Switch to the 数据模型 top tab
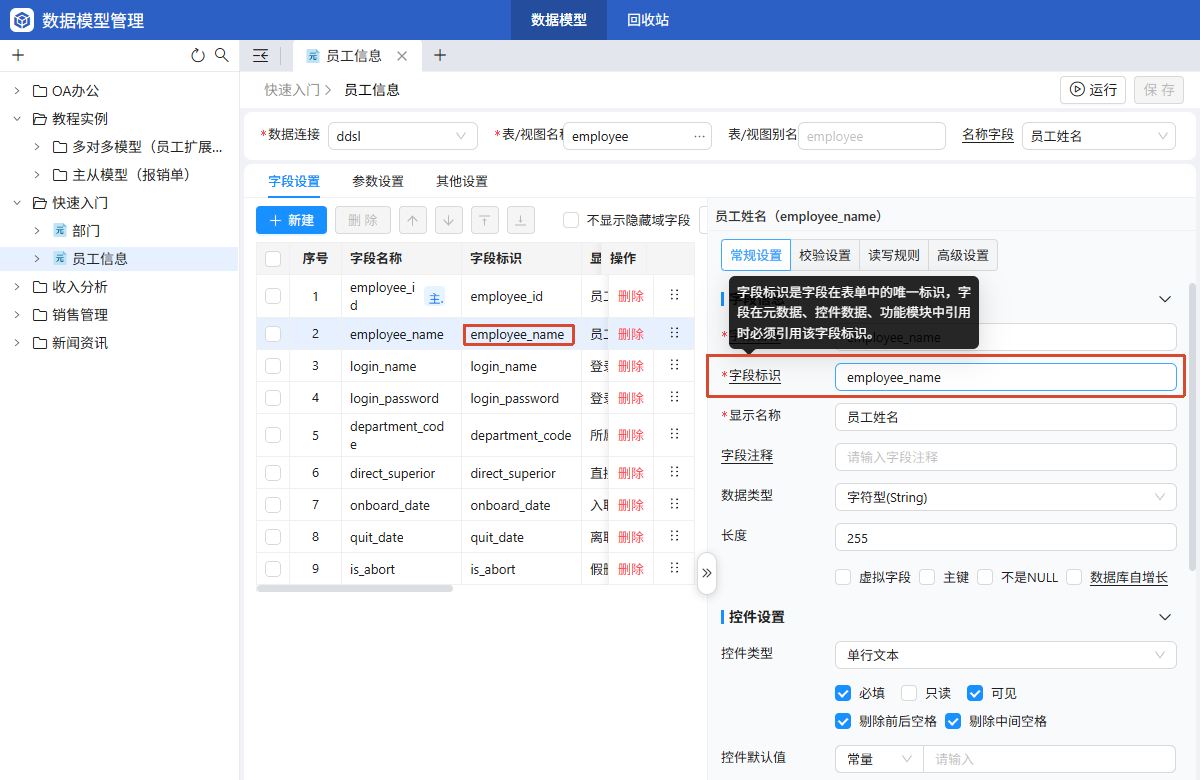The width and height of the screenshot is (1200, 780). pyautogui.click(x=559, y=20)
